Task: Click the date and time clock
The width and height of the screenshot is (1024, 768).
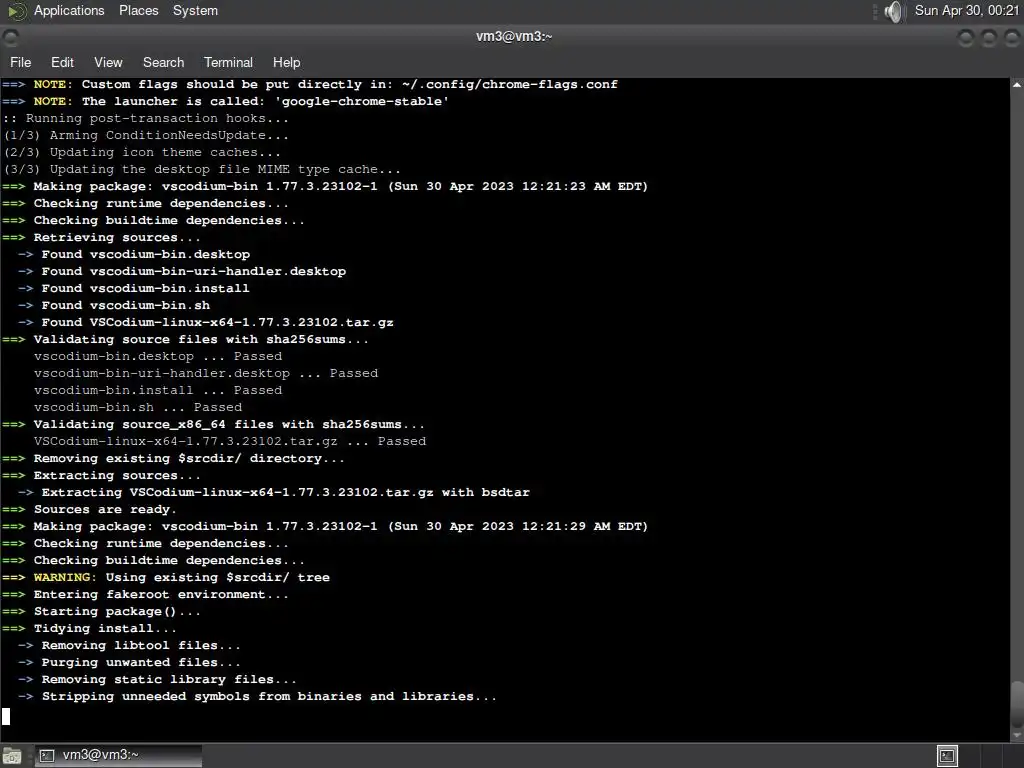Action: [x=967, y=10]
